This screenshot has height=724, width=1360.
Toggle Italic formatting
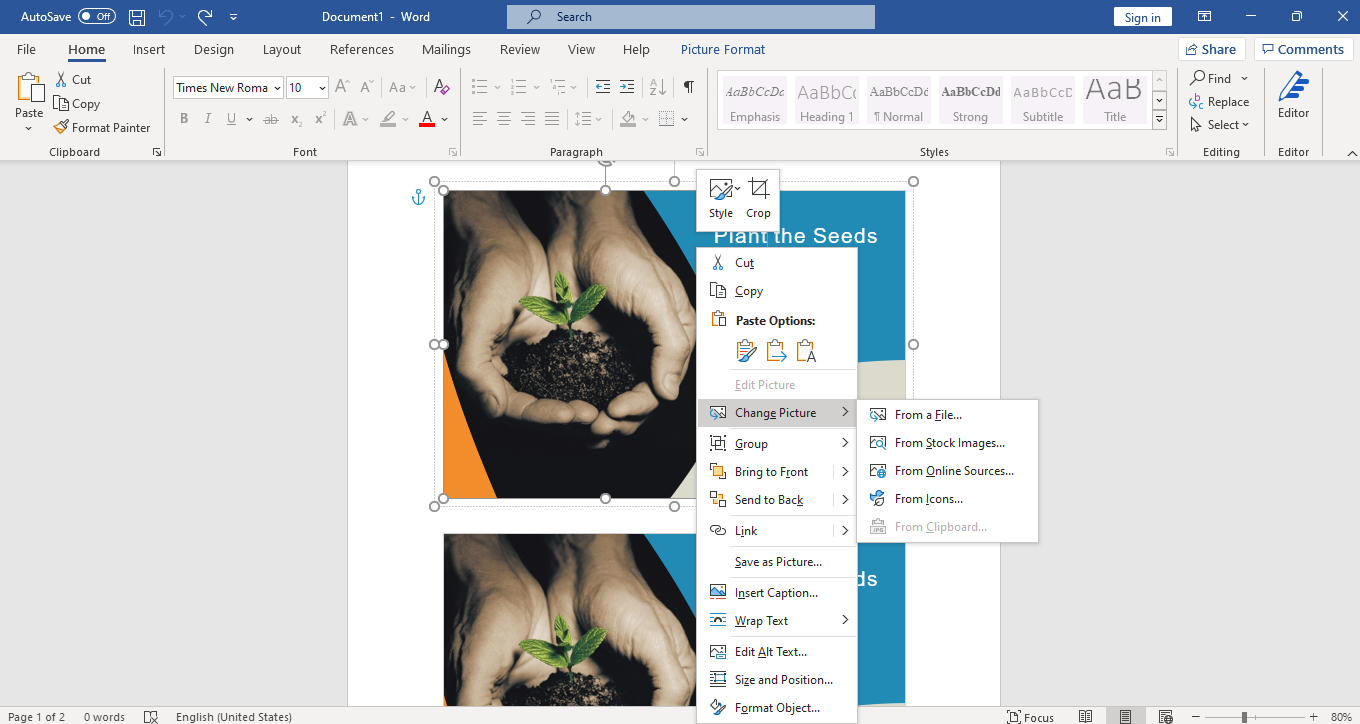[x=208, y=119]
